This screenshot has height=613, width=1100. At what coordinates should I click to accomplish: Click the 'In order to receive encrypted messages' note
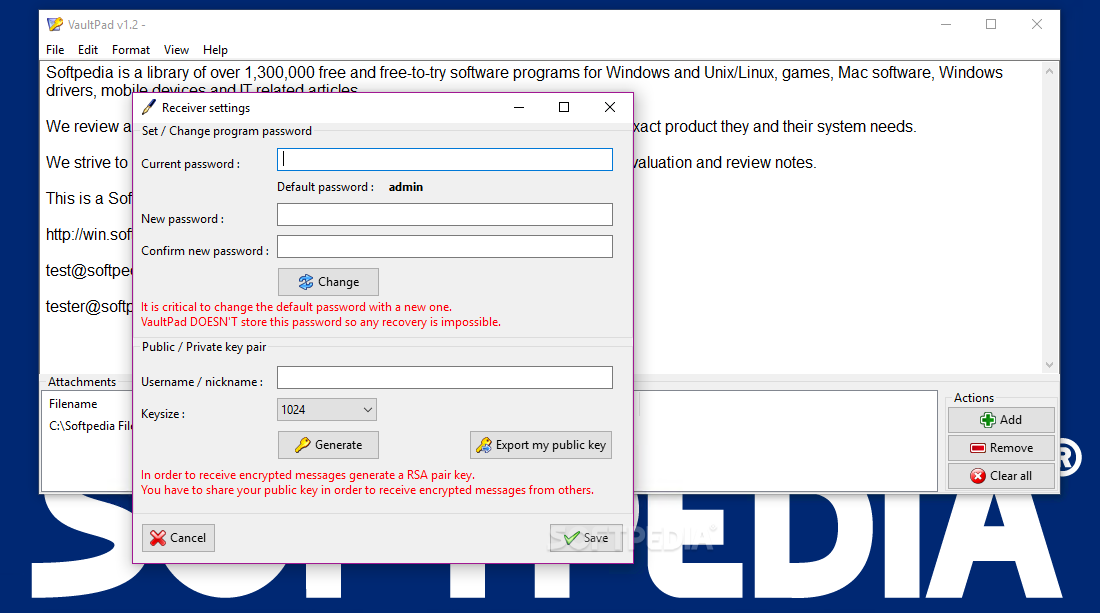(308, 475)
